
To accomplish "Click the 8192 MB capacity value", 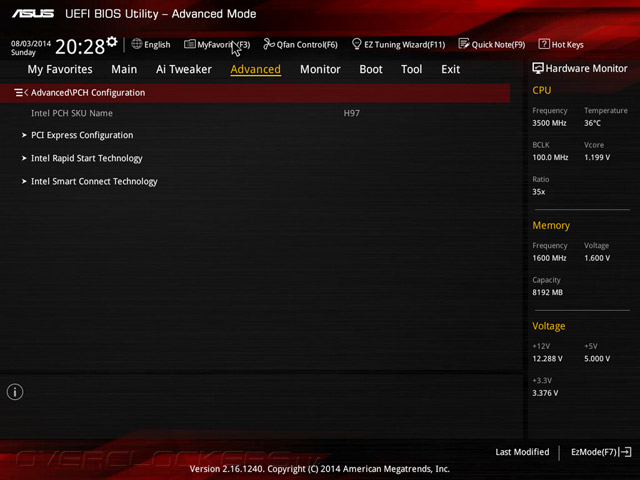I will tap(547, 292).
